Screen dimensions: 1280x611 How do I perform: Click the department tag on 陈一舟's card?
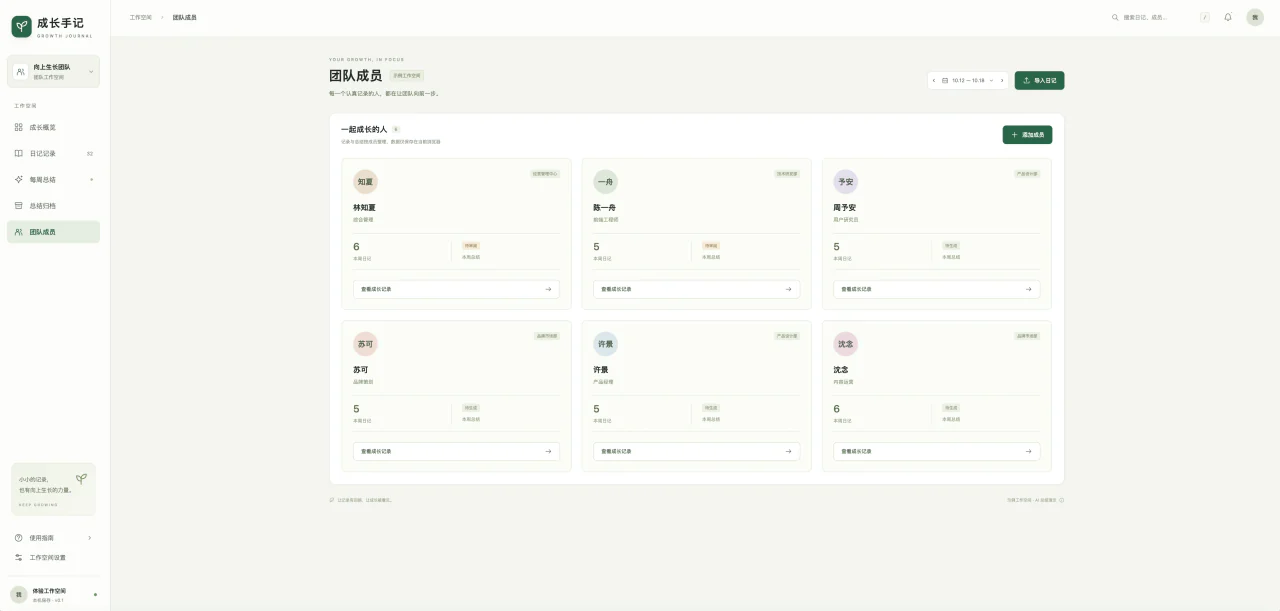(787, 174)
